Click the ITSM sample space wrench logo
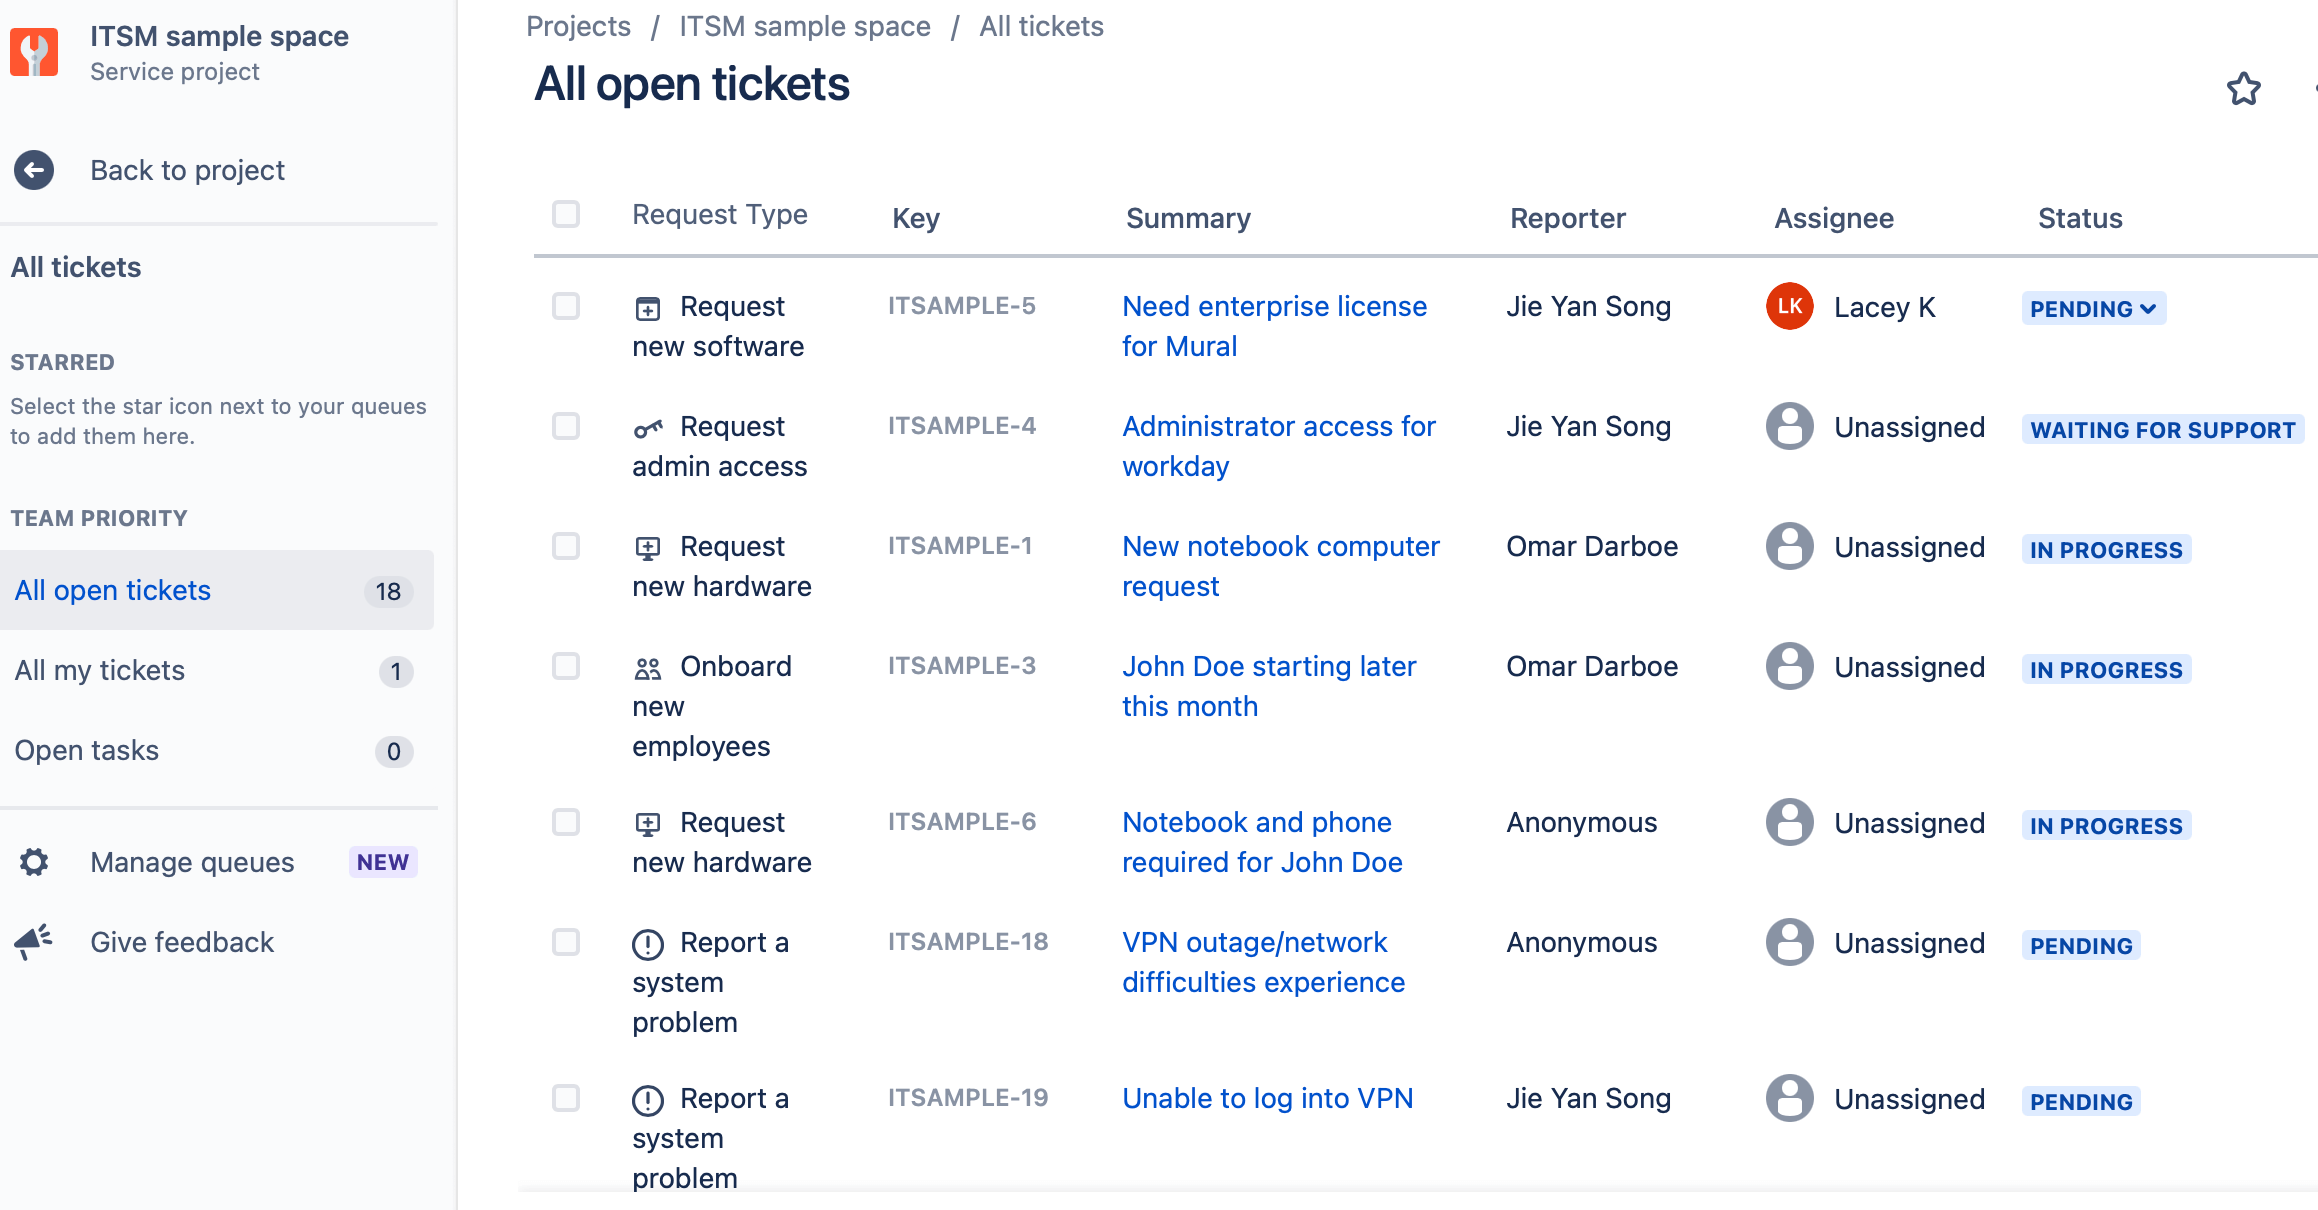Image resolution: width=2318 pixels, height=1210 pixels. 34,52
